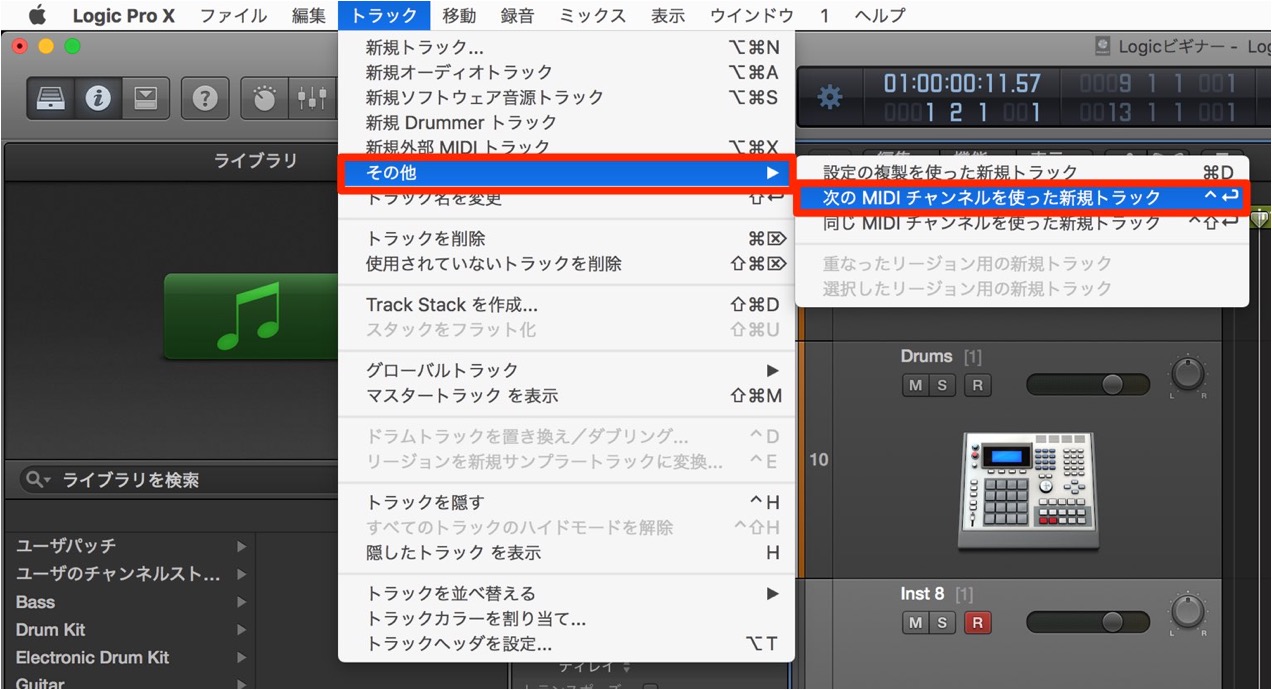
Task: Open the 移動 menu
Action: coord(459,15)
